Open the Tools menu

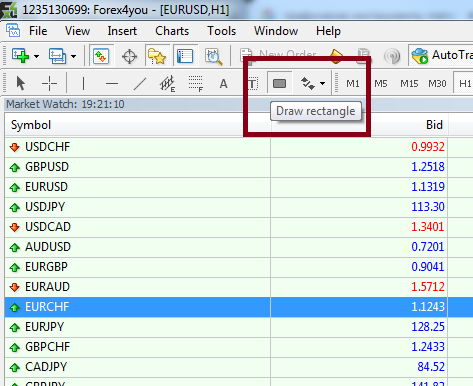[221, 31]
